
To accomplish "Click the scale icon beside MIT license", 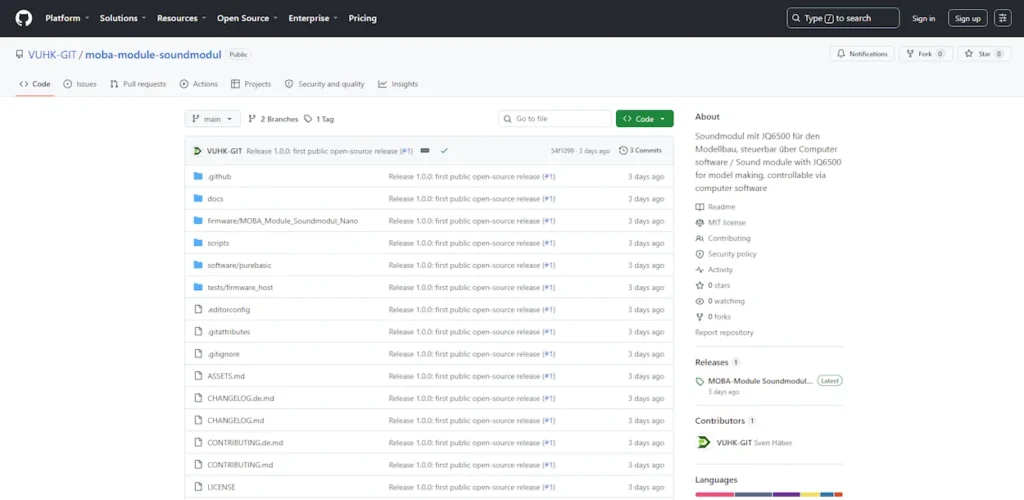I will [699, 223].
